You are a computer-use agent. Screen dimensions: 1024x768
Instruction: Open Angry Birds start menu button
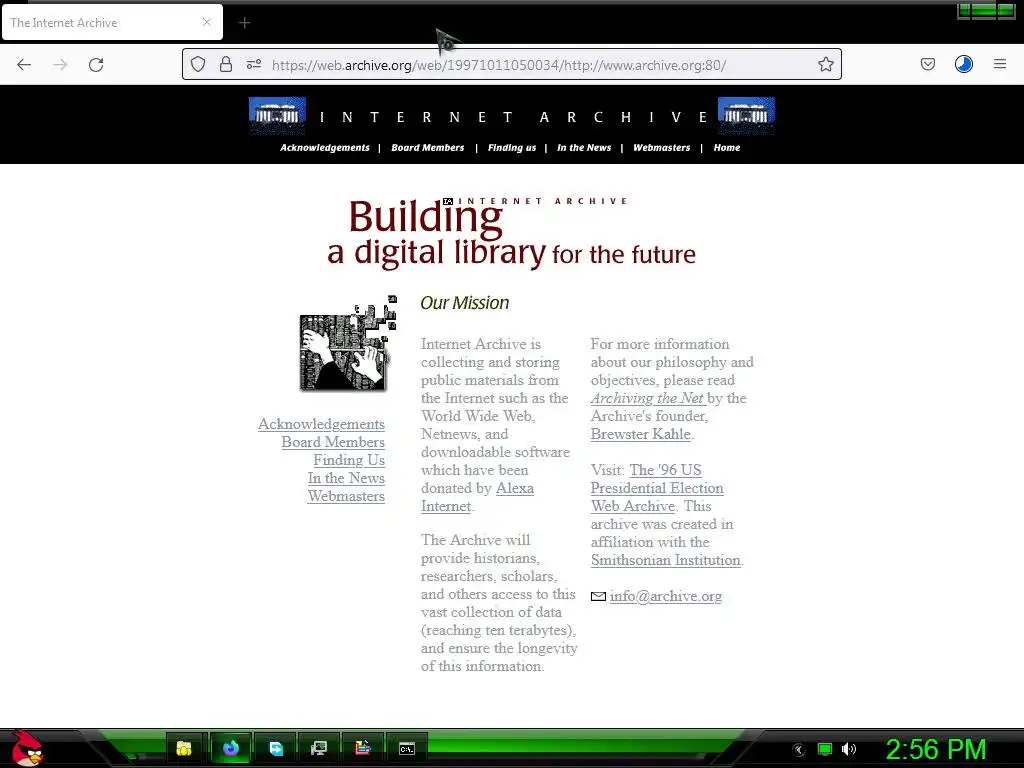(26, 748)
